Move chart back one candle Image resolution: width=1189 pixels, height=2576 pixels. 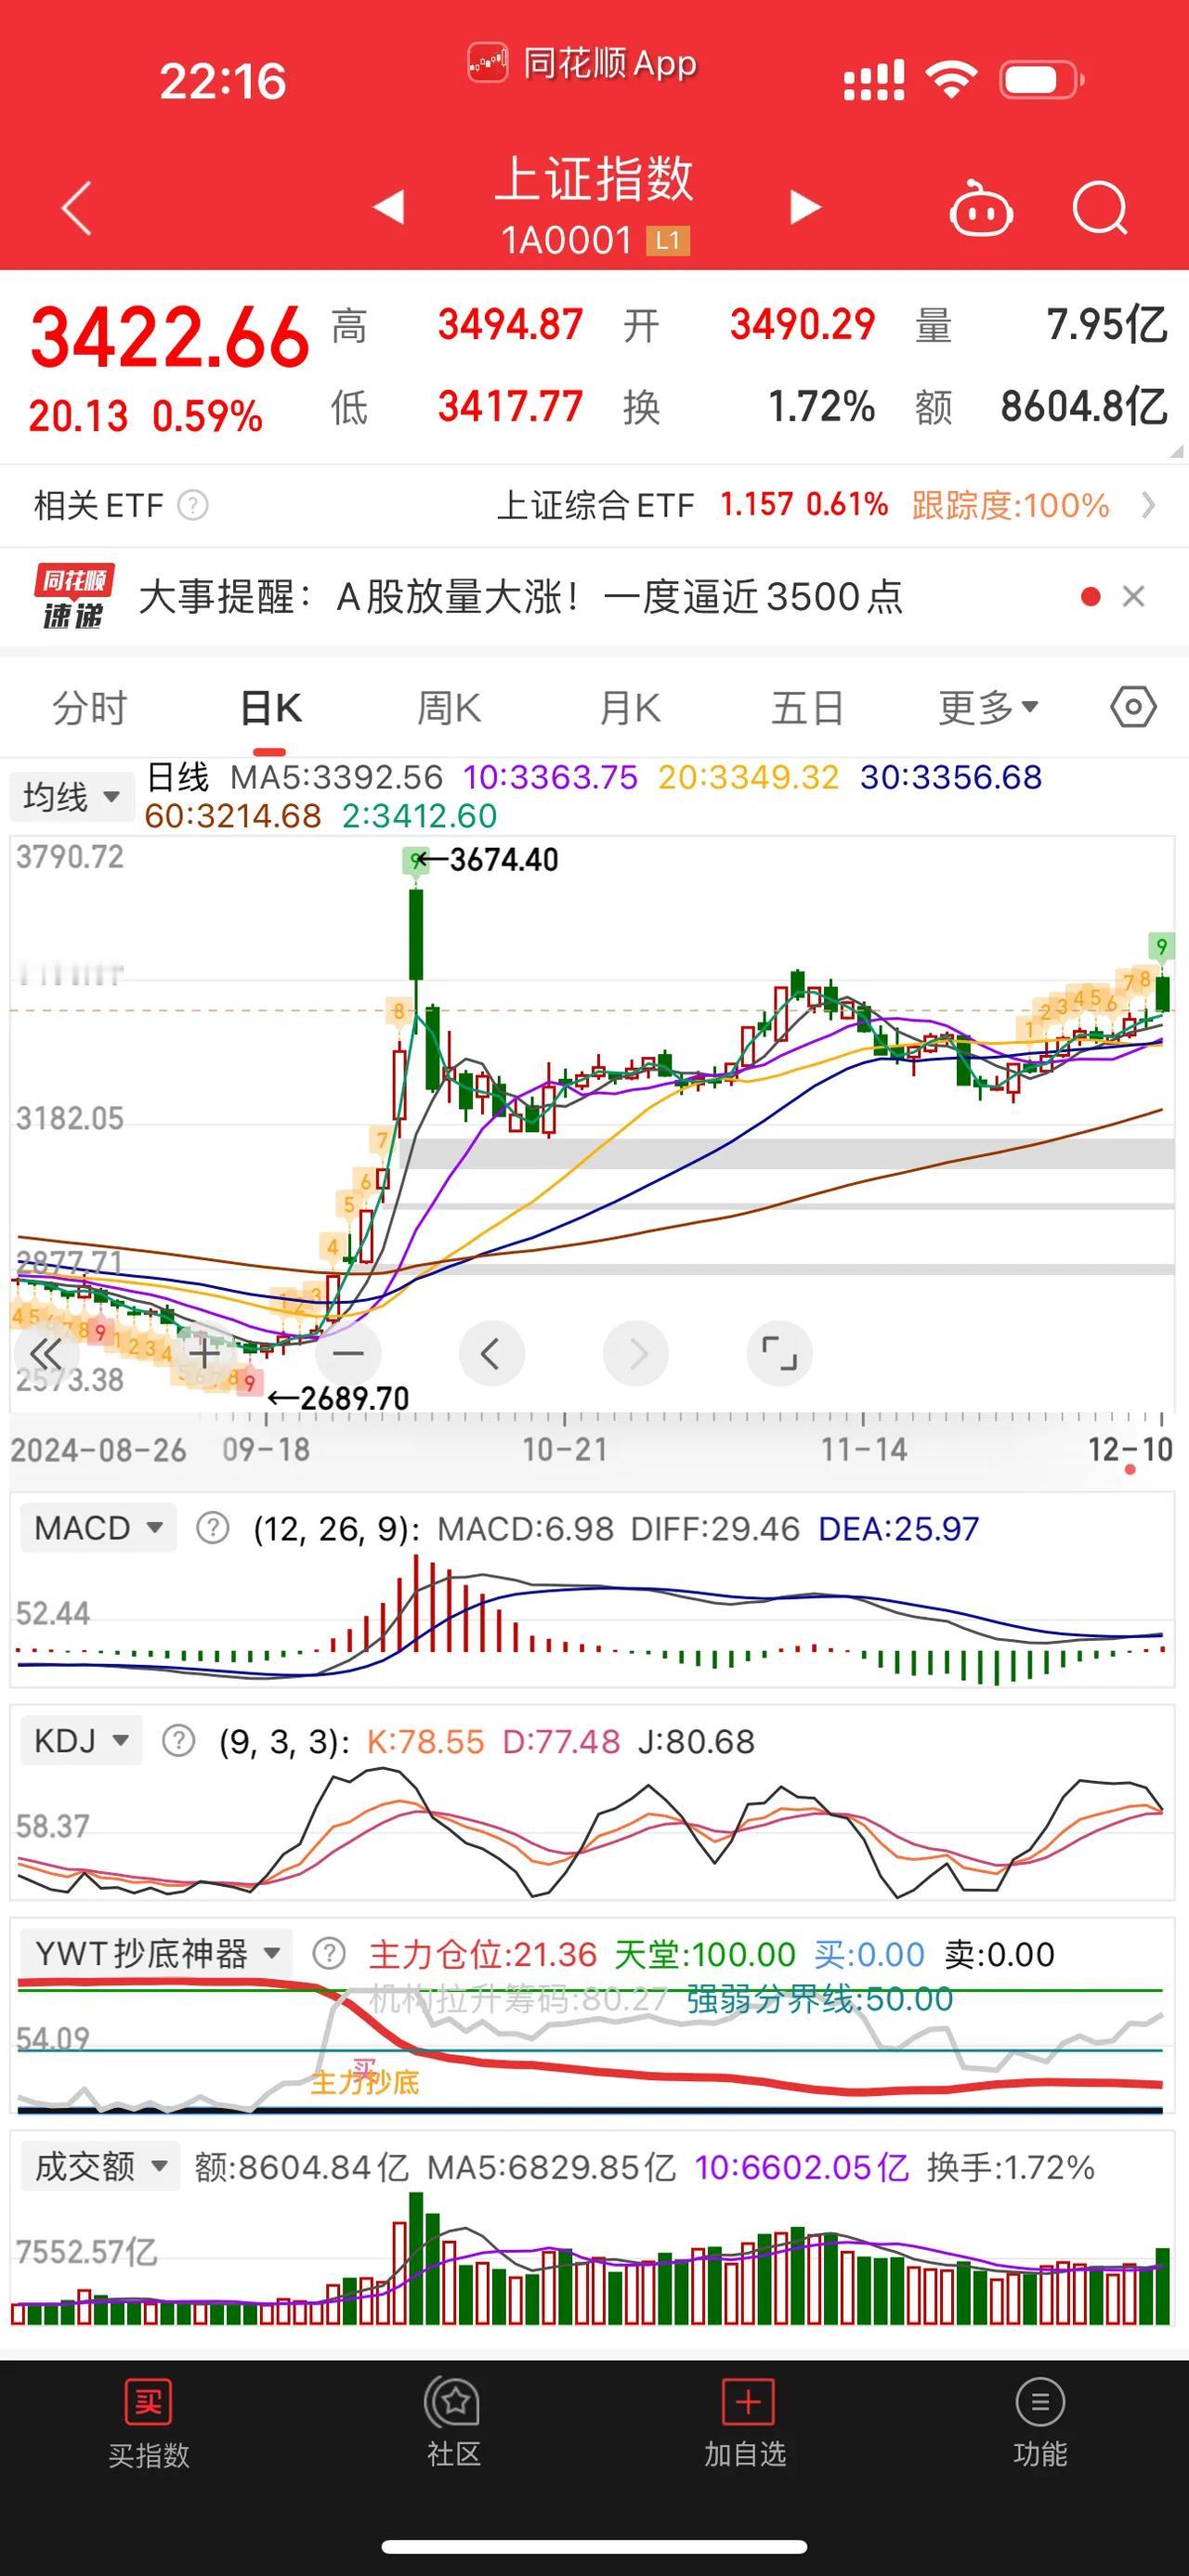[x=491, y=1354]
